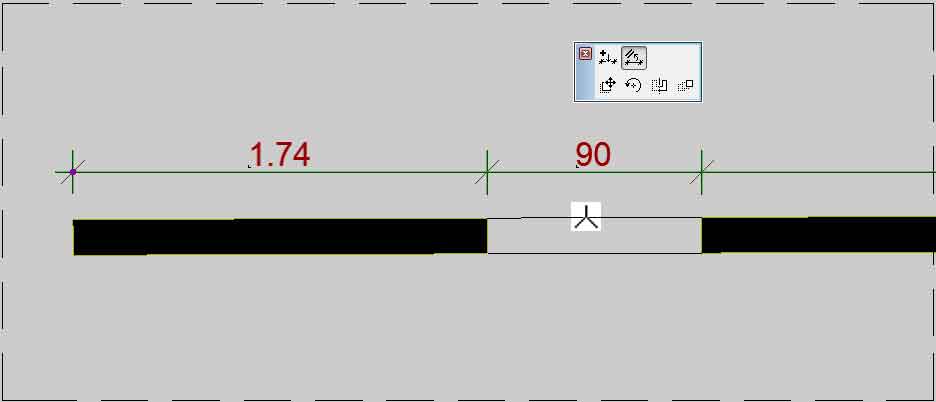Select the 1.74 dimension text
Screen dimensions: 936x402
(279, 155)
